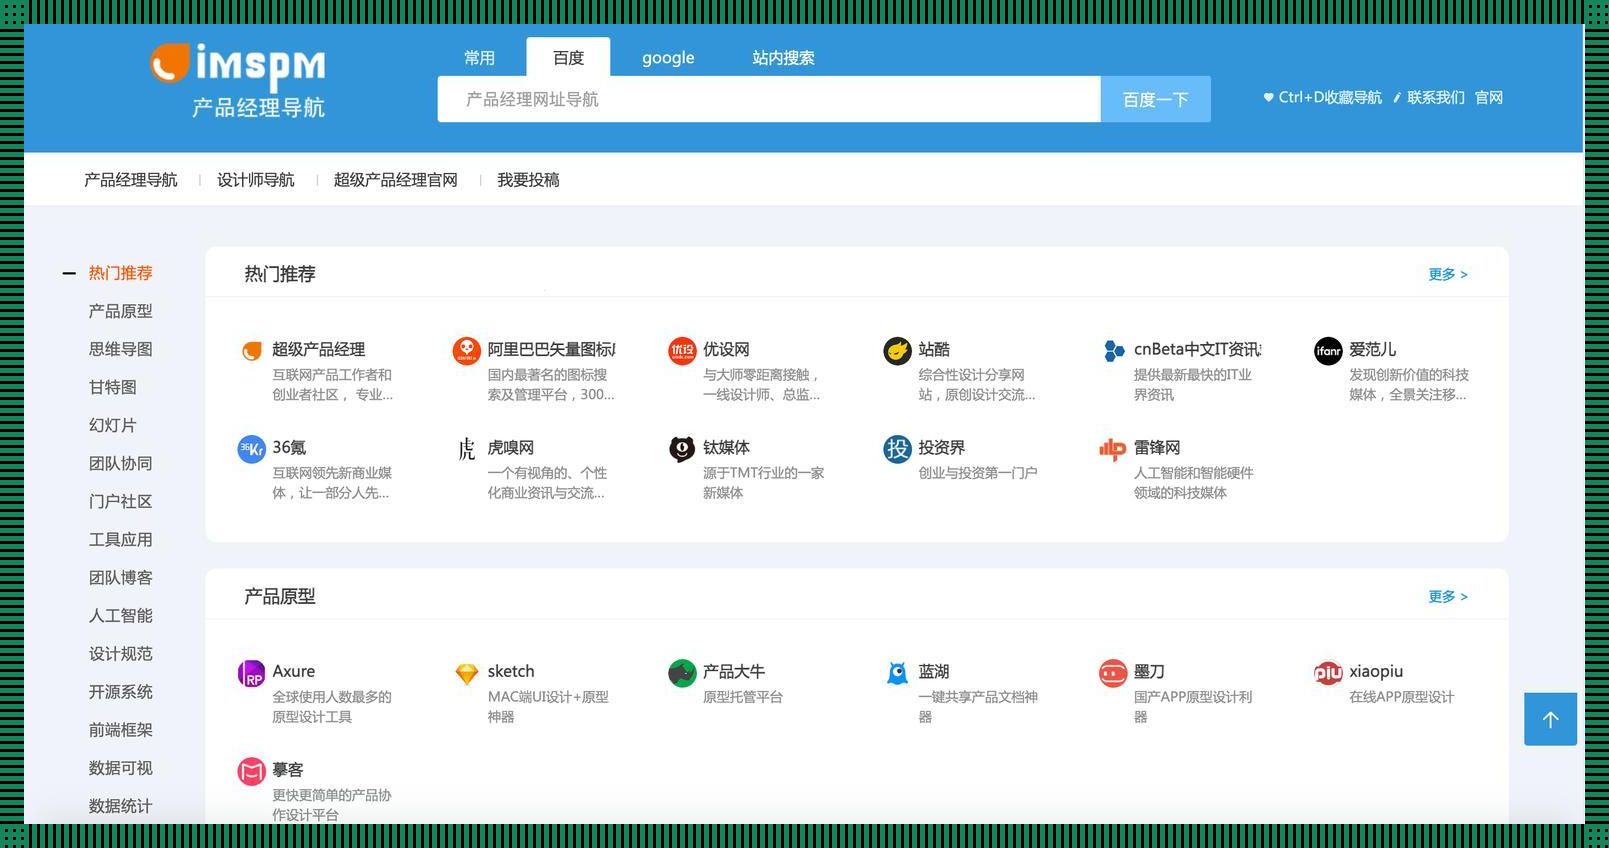Click the 爱范儿 ifanr icon

click(x=1328, y=351)
